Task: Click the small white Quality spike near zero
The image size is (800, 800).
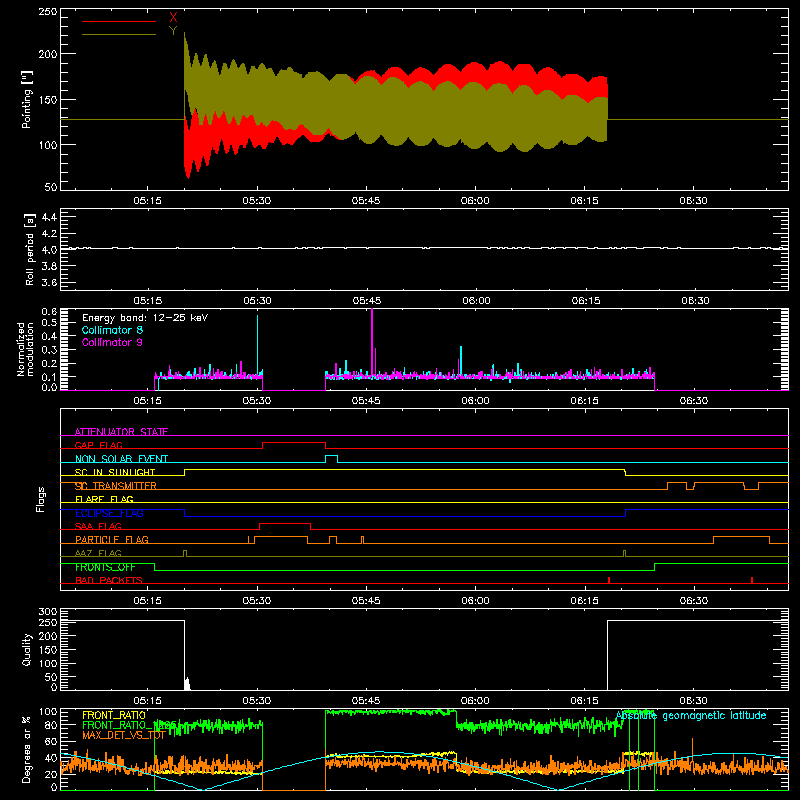Action: (x=187, y=684)
